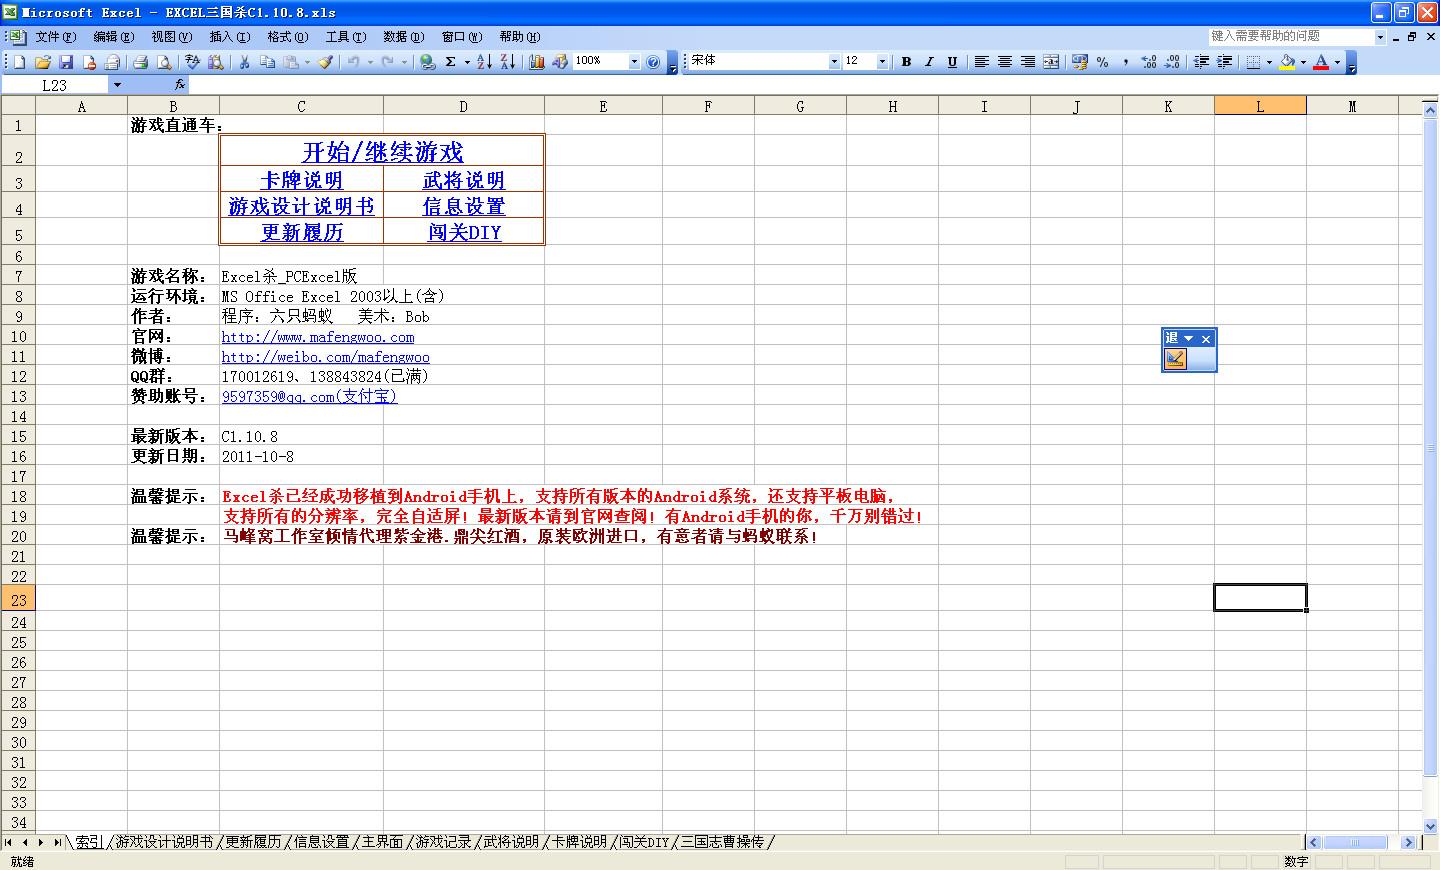Open the 文件(F) menu
The height and width of the screenshot is (870, 1440).
pos(55,37)
